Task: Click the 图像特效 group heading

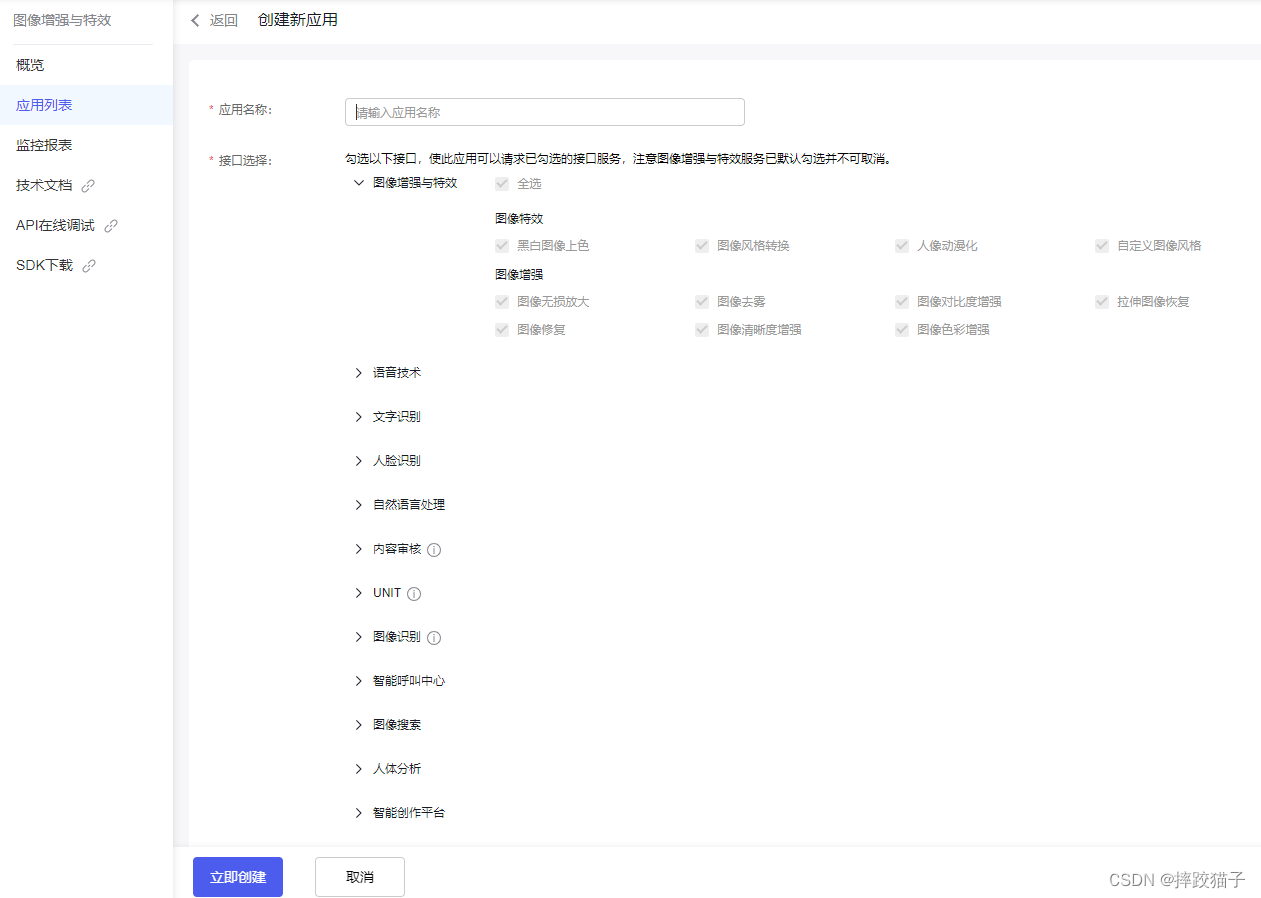Action: [519, 218]
